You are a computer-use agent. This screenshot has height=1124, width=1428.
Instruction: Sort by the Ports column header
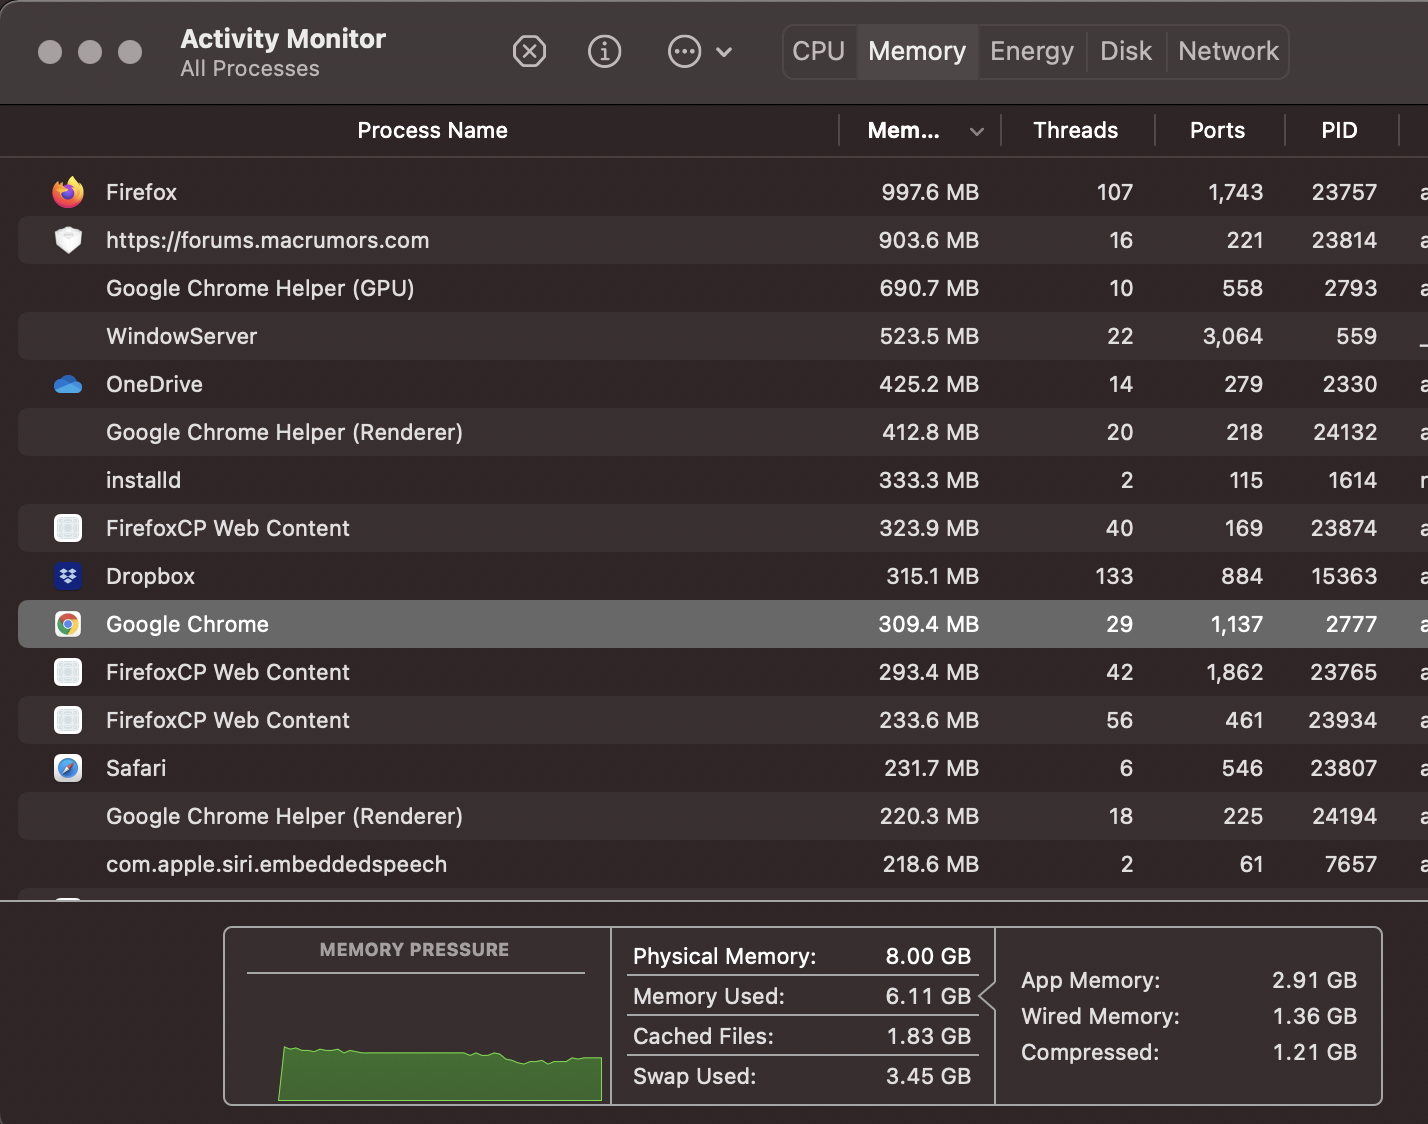click(1217, 130)
